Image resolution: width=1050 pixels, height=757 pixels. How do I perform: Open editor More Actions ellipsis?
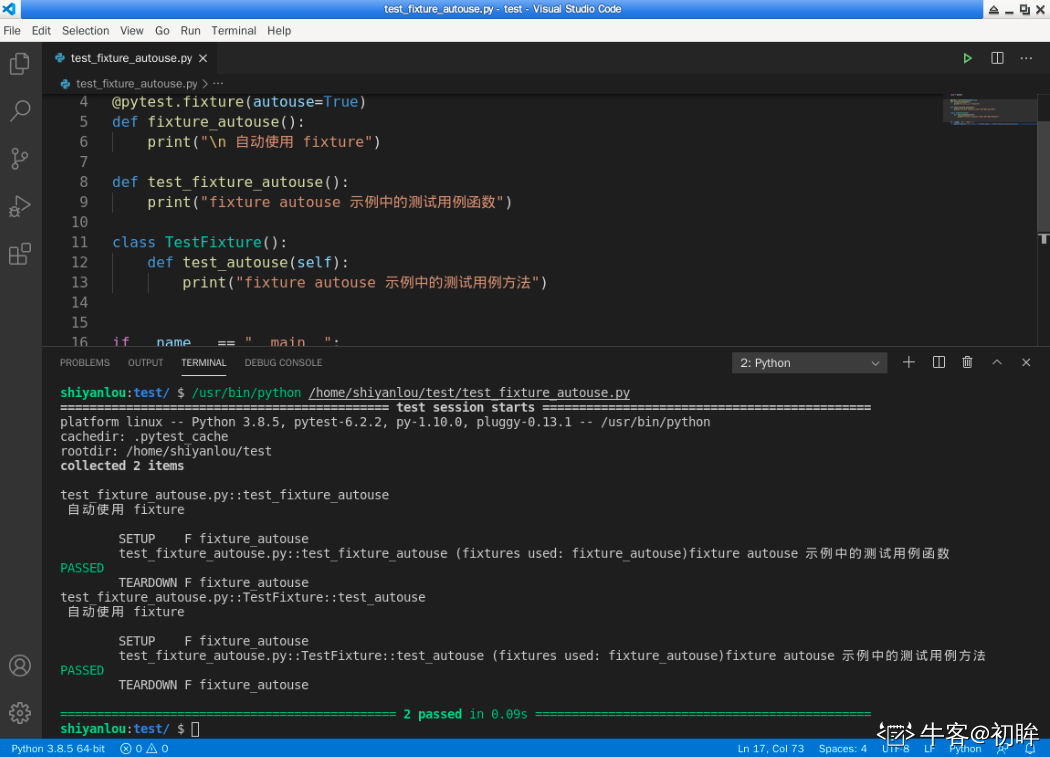tap(1026, 58)
